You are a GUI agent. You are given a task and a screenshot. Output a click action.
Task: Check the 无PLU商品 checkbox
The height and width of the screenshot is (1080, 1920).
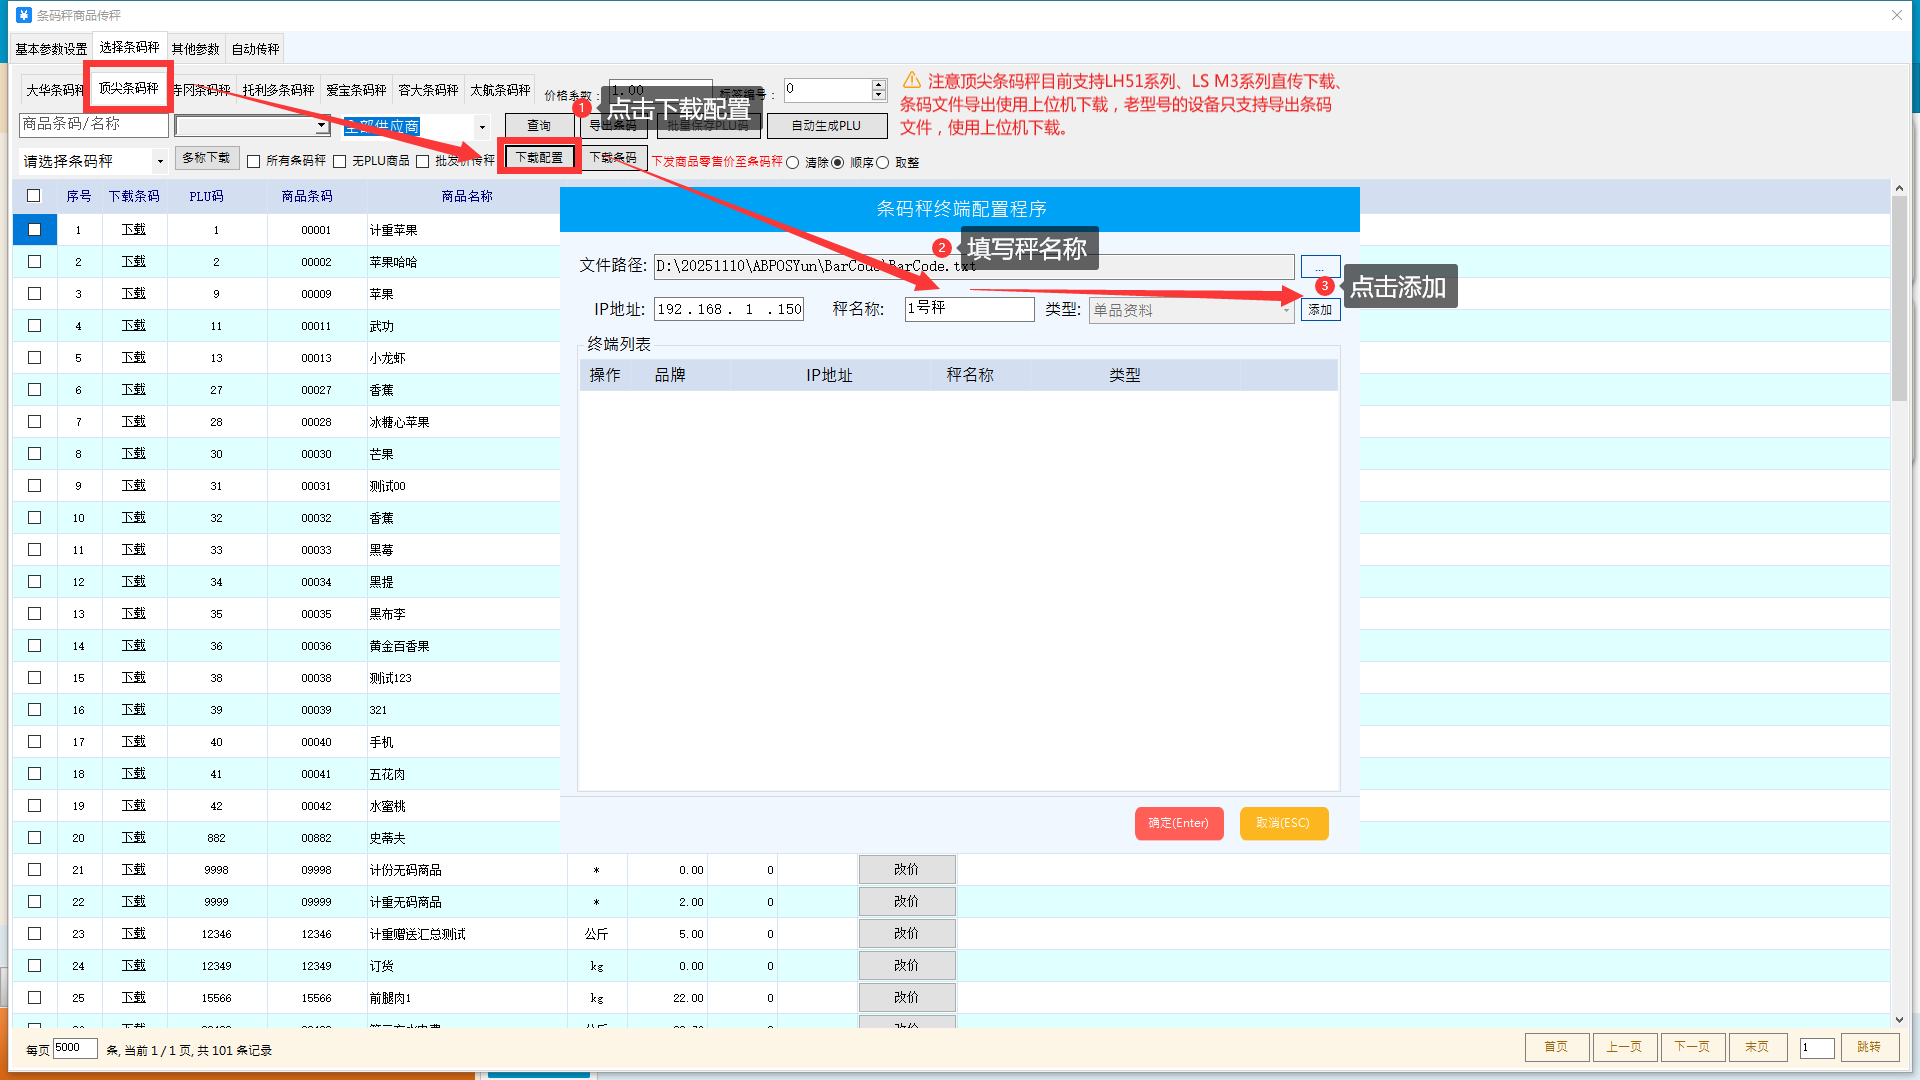[x=340, y=161]
